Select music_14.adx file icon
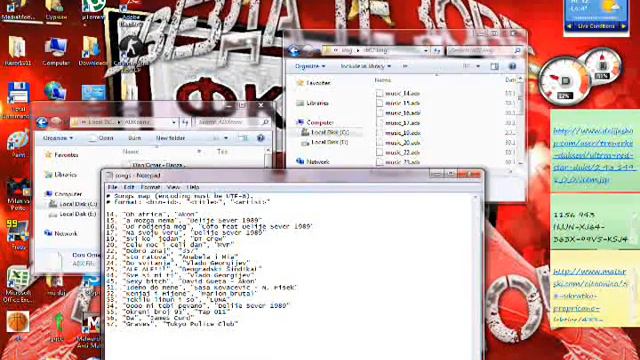This screenshot has height=360, width=640. tap(379, 93)
